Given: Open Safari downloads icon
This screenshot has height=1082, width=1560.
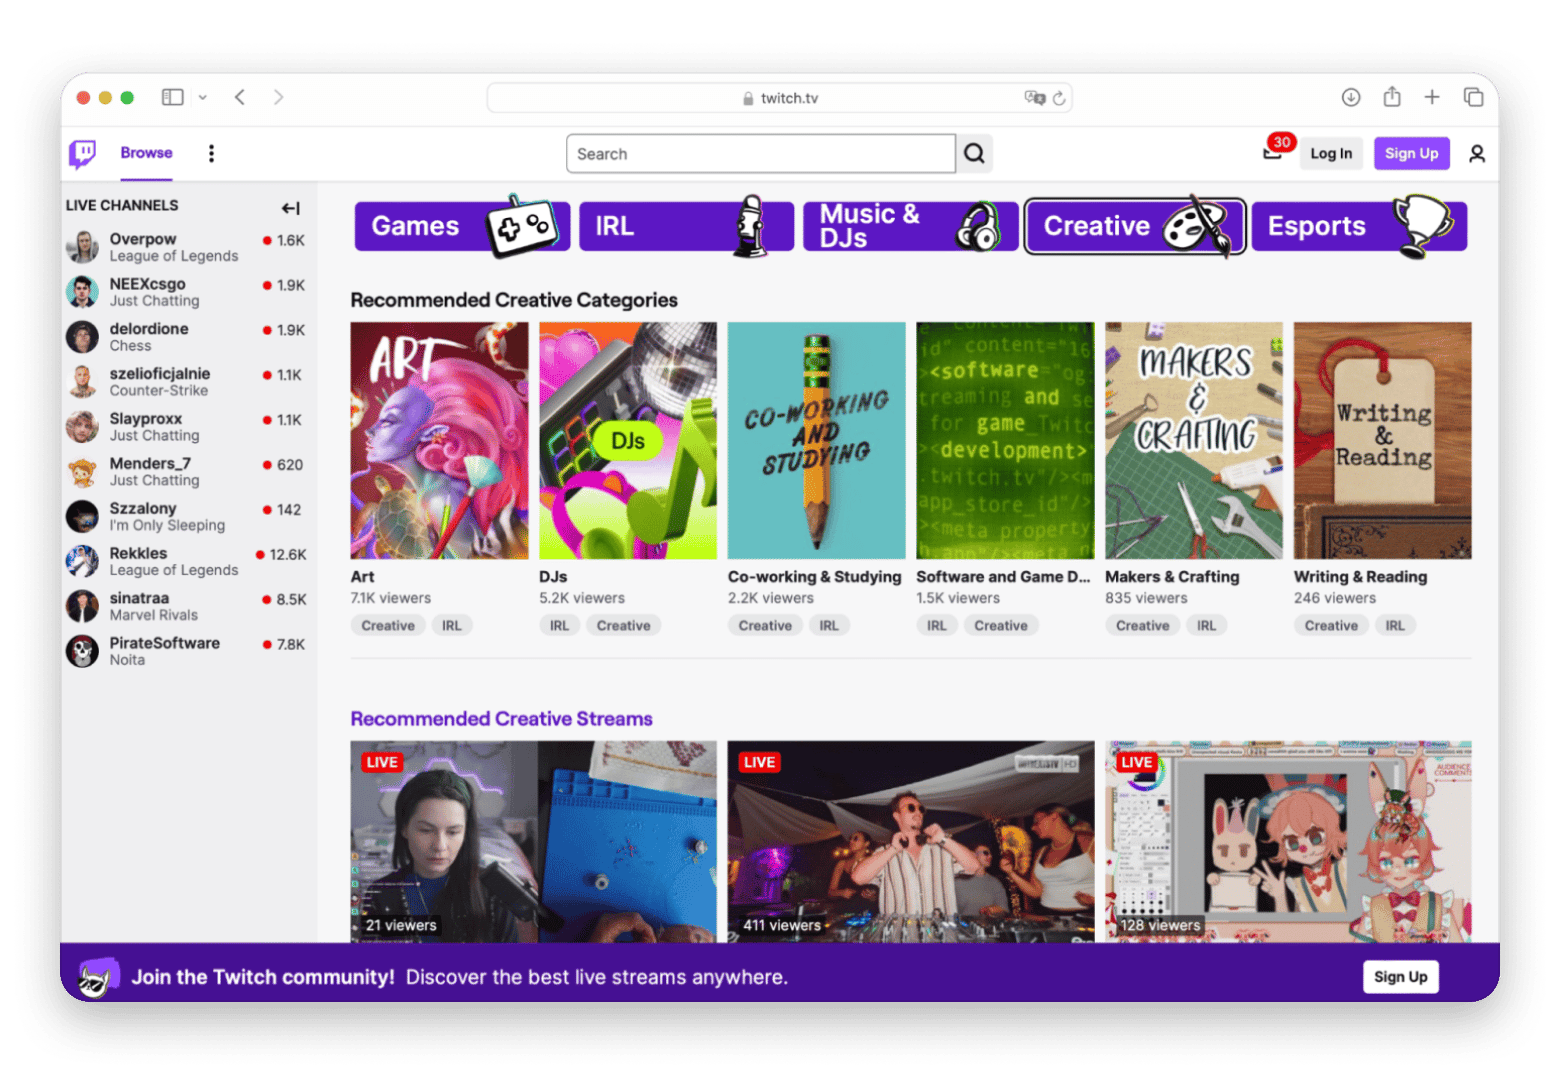Looking at the screenshot, I should (1350, 97).
